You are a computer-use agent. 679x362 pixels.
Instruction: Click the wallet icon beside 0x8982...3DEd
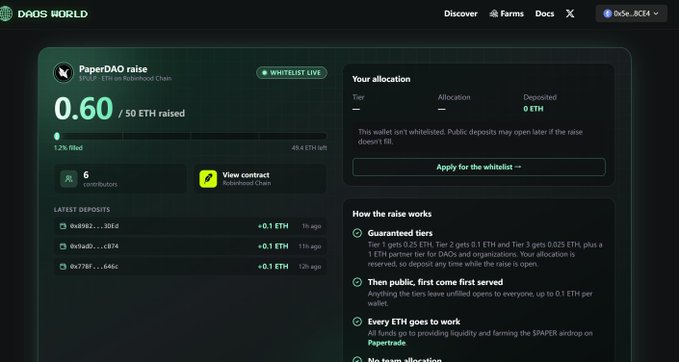(x=63, y=226)
